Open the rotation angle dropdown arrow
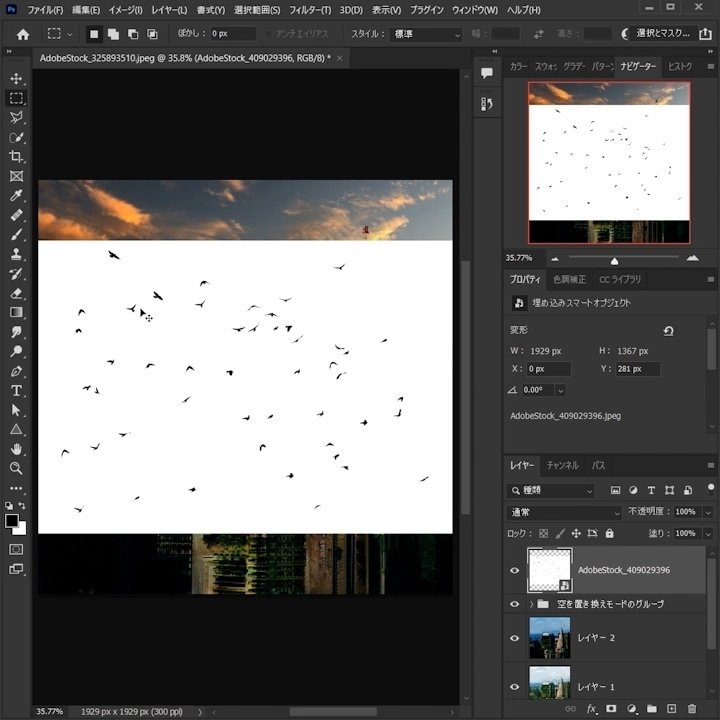This screenshot has width=720, height=720. click(x=560, y=391)
